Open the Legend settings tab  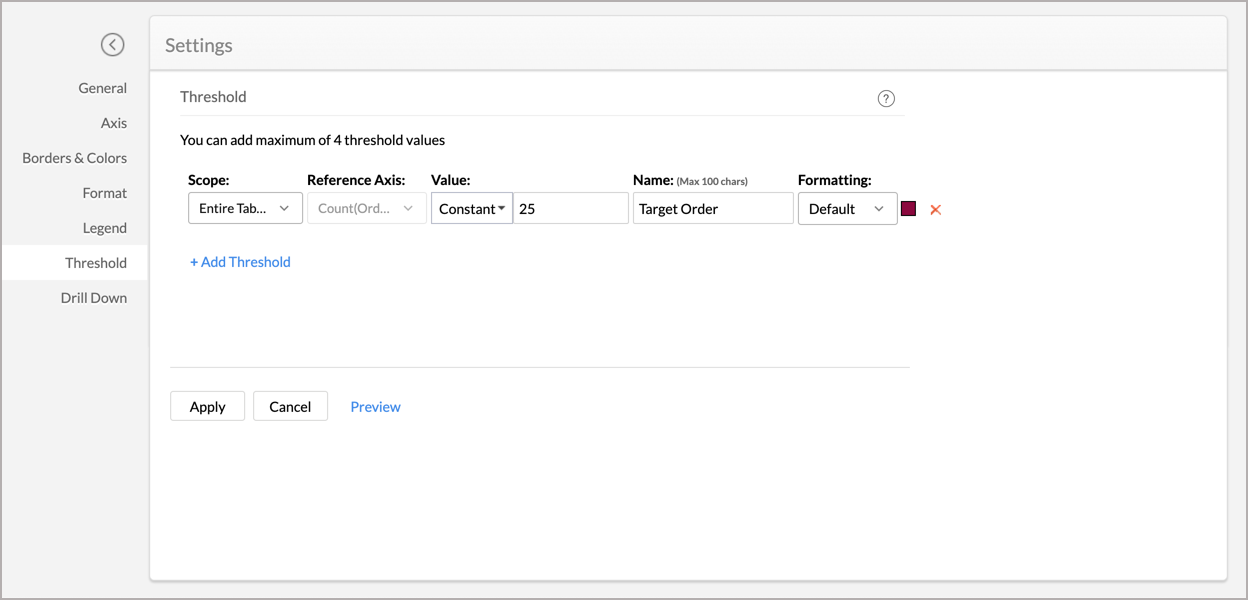pos(104,228)
